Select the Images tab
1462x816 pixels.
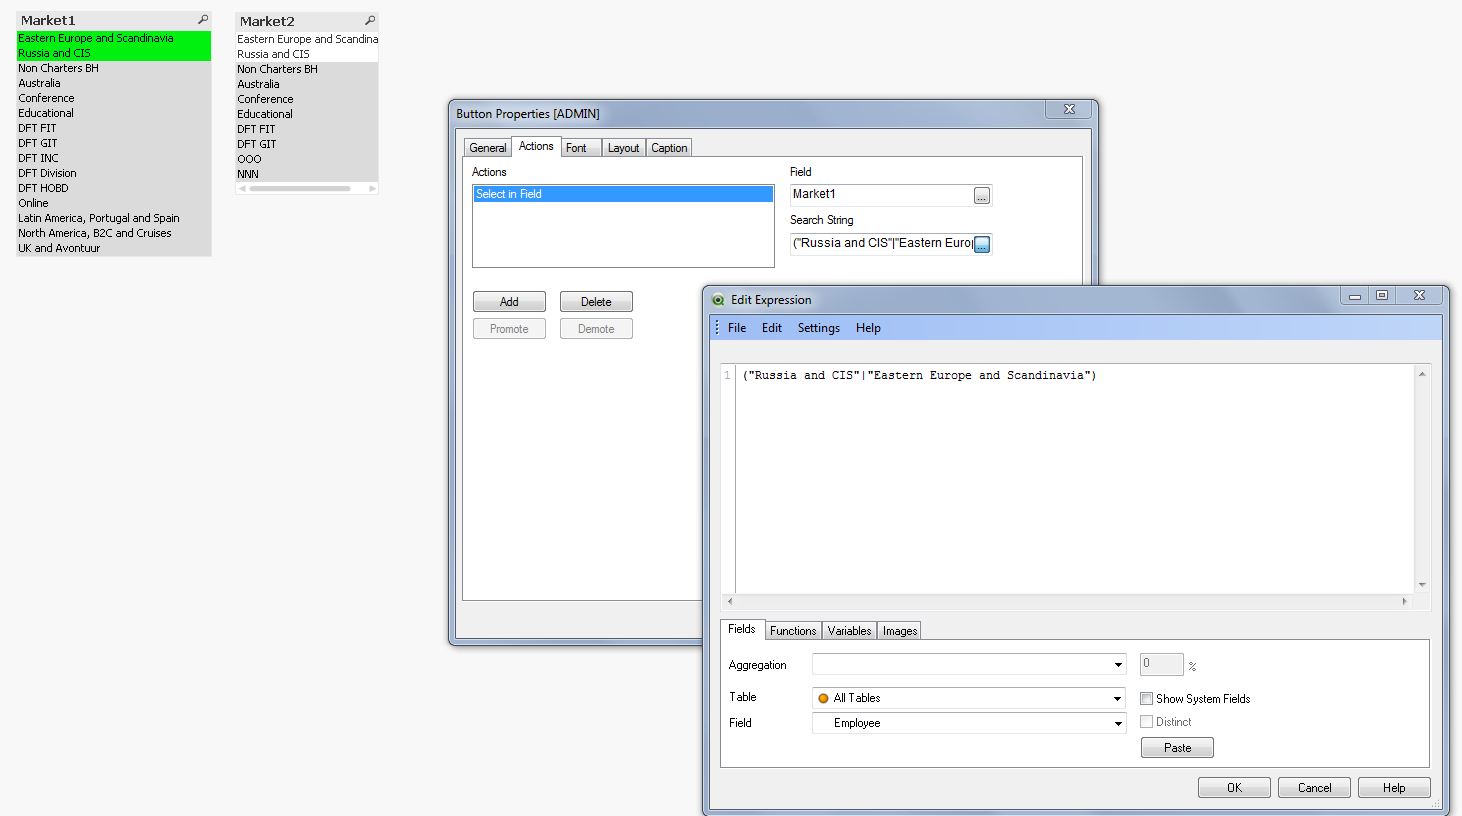tap(900, 631)
